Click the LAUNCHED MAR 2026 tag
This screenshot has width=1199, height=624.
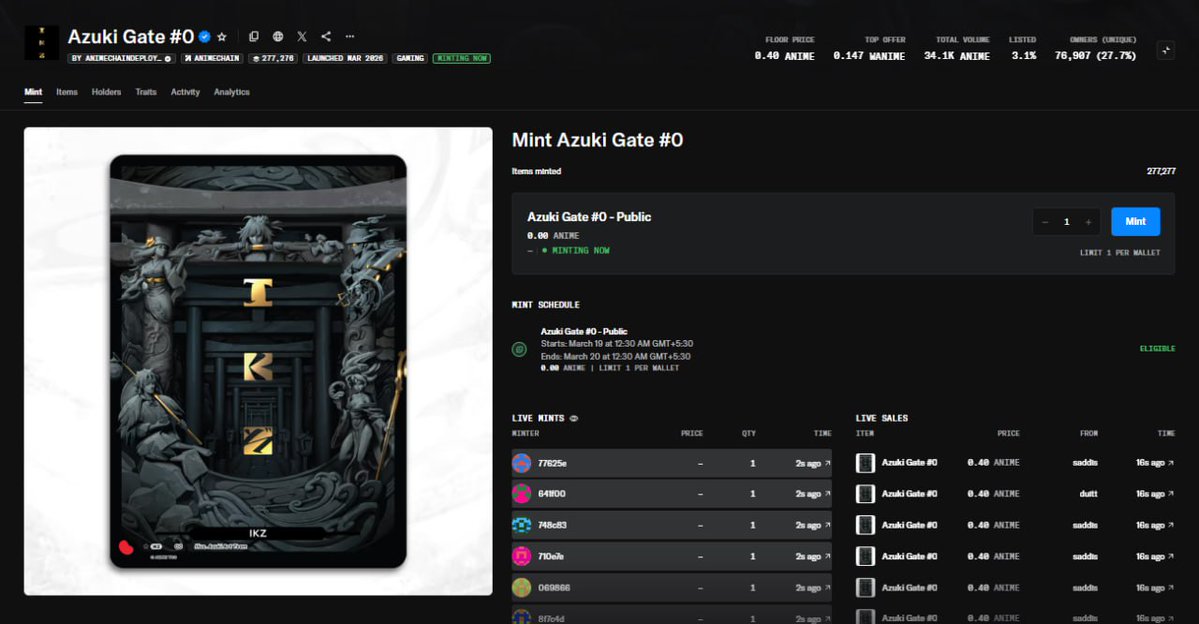click(345, 58)
